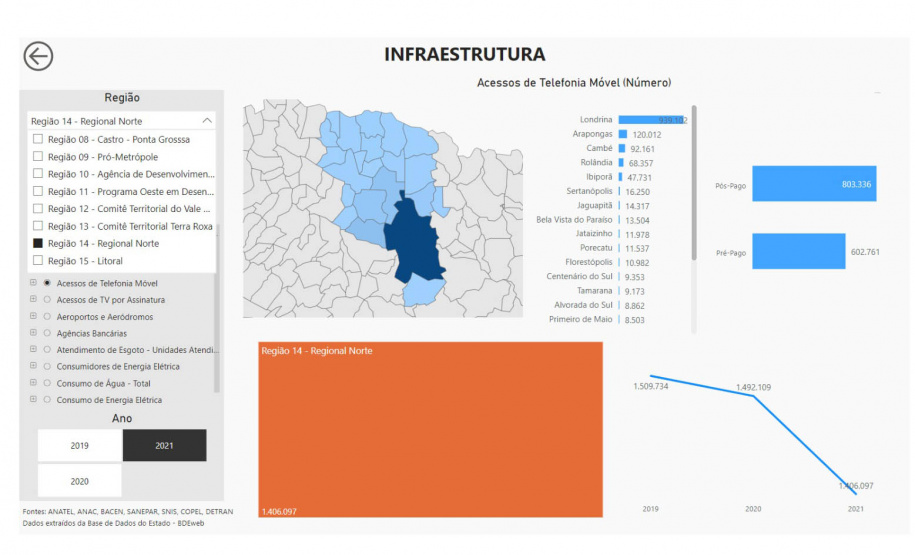The image size is (915, 555).
Task: Click the orange Região 14 treemap tile
Action: tap(430, 430)
